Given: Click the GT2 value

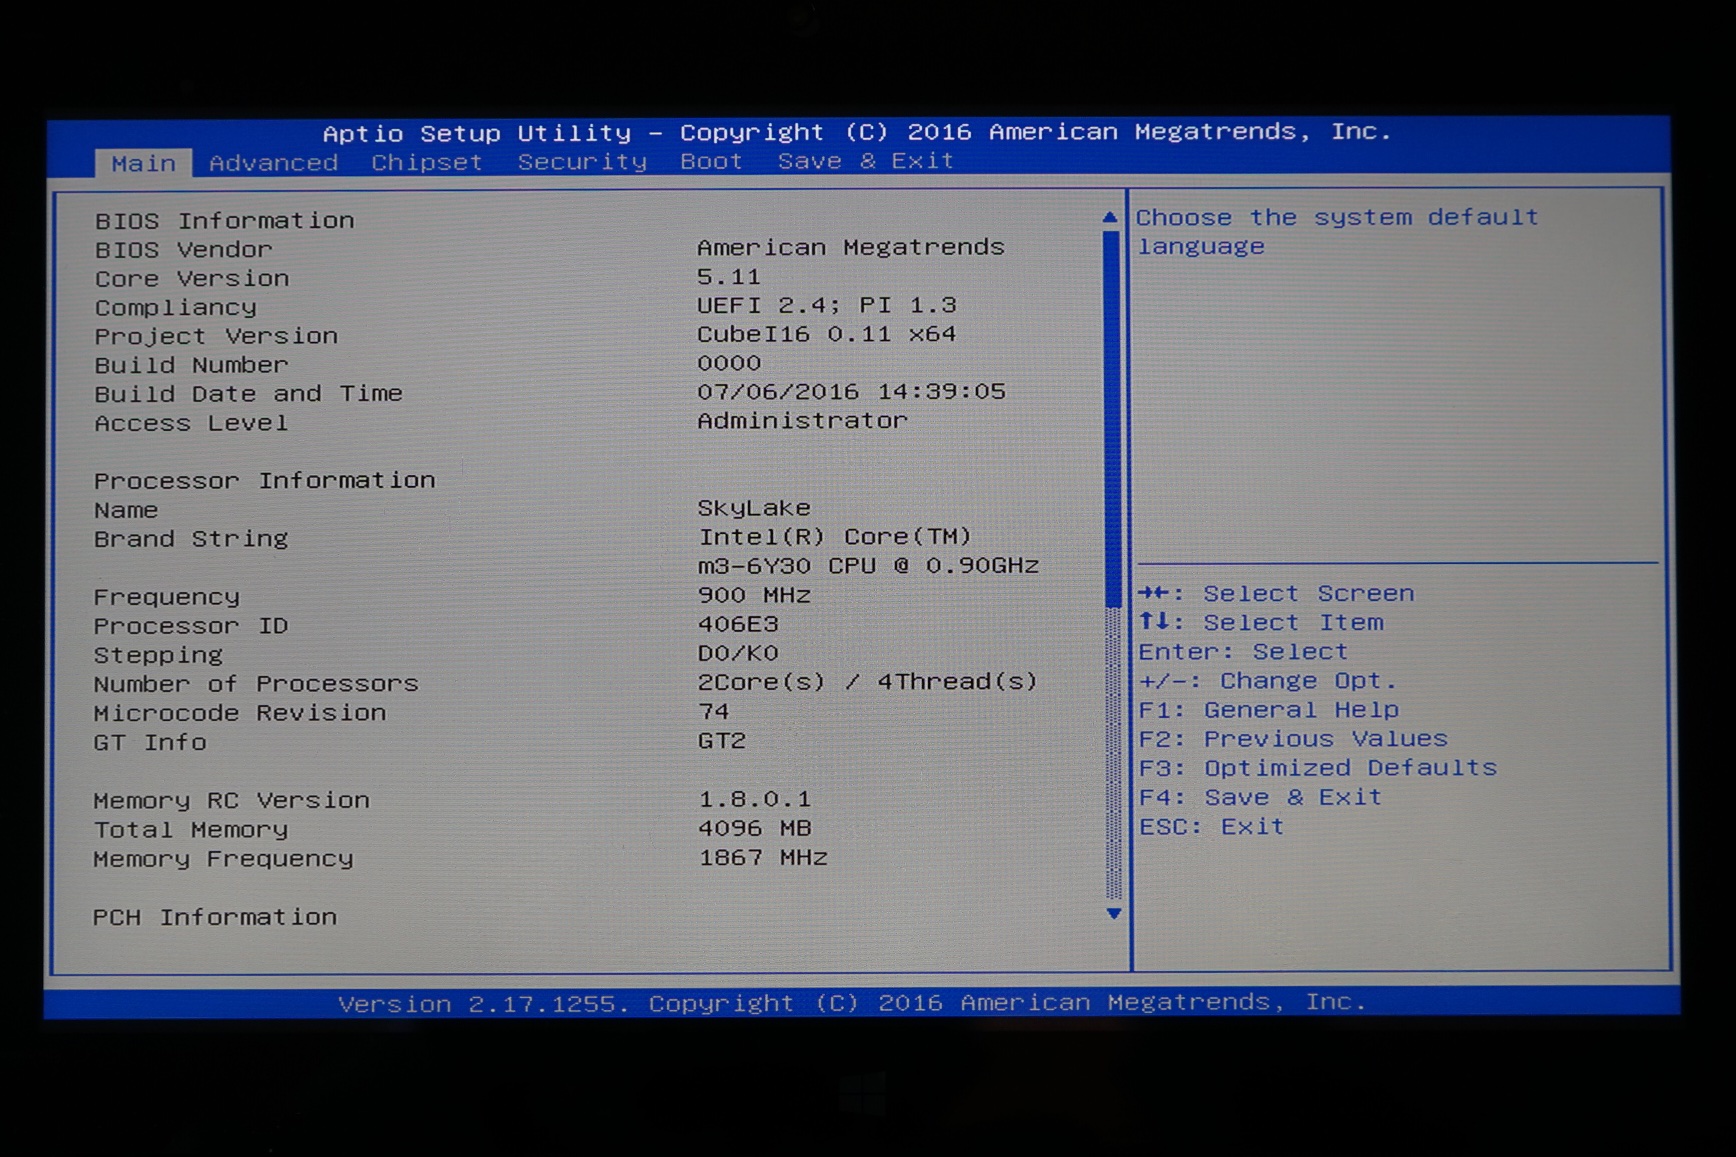Looking at the screenshot, I should click(722, 740).
